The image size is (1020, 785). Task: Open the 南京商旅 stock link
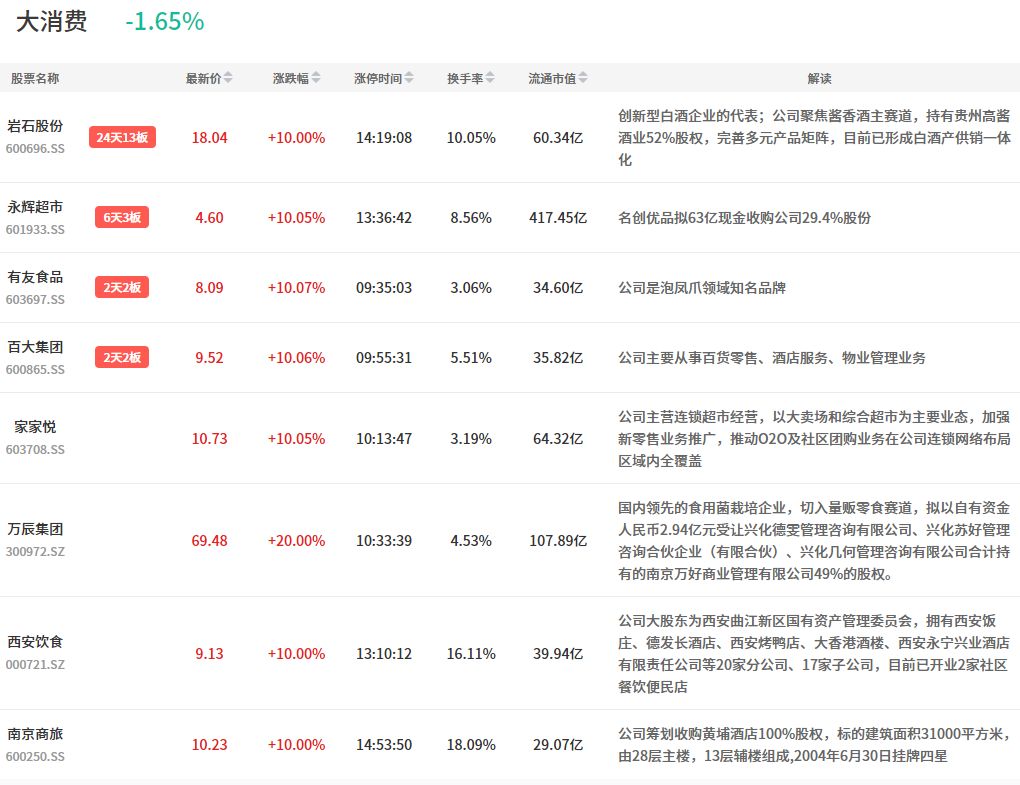[x=35, y=734]
